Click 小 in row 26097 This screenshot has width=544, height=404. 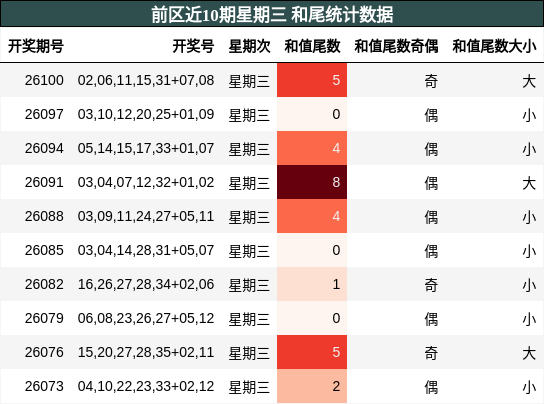click(529, 115)
